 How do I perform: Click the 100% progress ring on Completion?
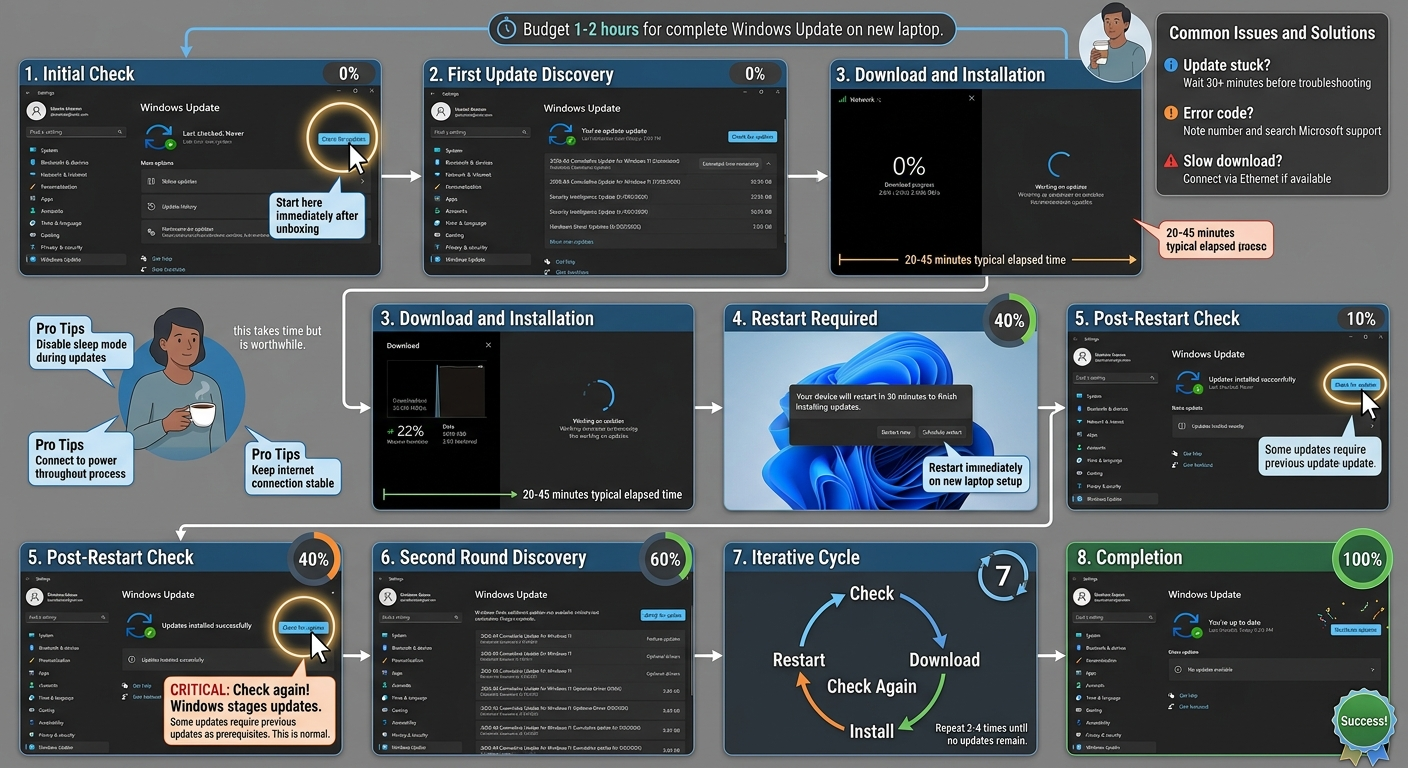tap(1362, 559)
